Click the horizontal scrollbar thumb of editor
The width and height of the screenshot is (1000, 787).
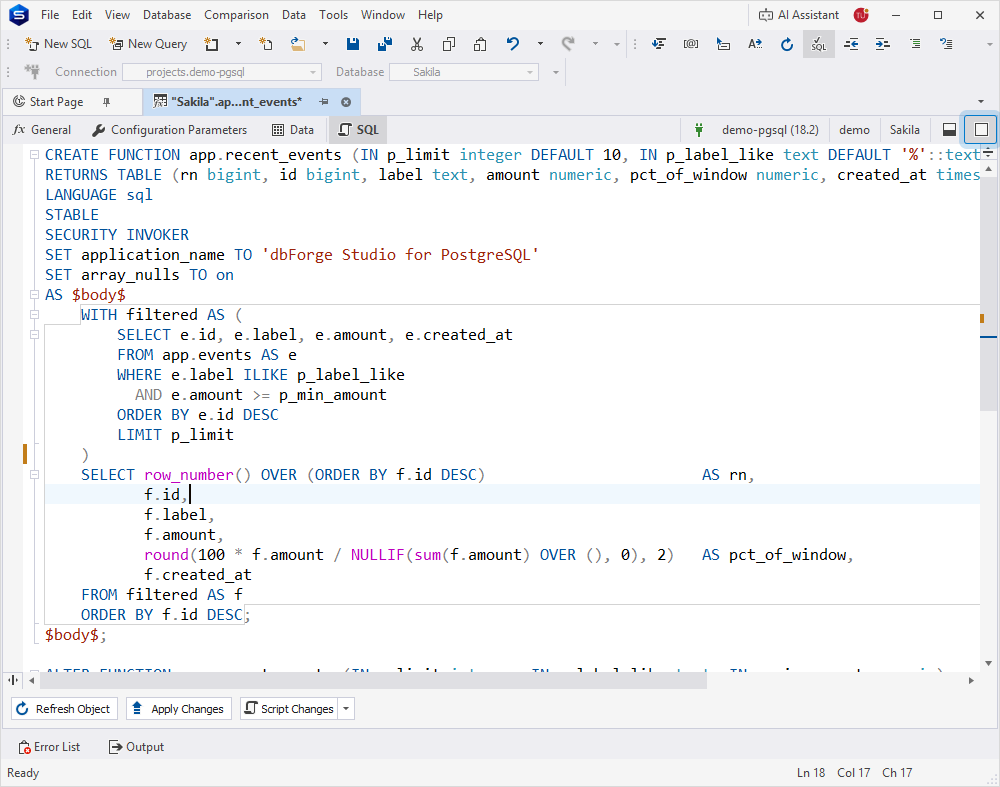[x=374, y=680]
